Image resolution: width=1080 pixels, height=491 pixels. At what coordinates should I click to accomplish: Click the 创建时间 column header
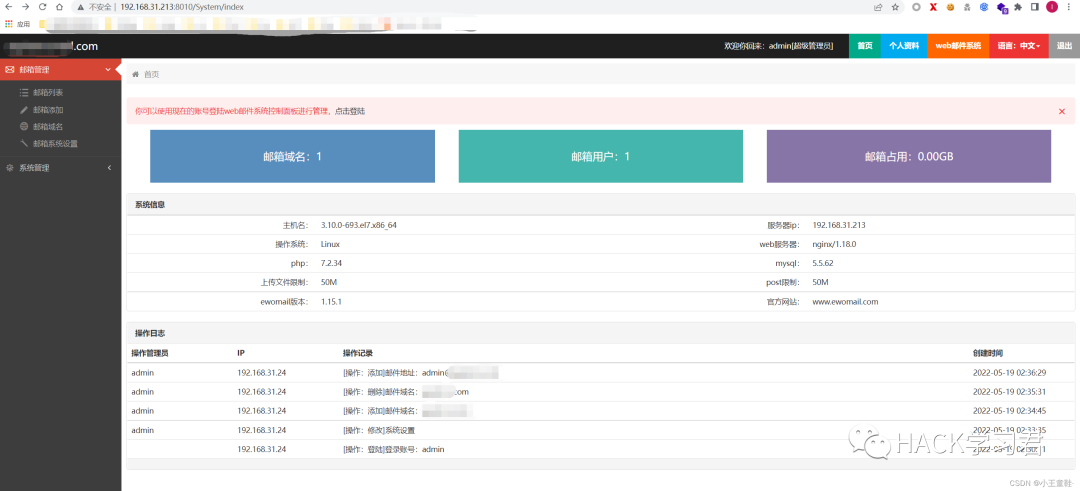(988, 353)
